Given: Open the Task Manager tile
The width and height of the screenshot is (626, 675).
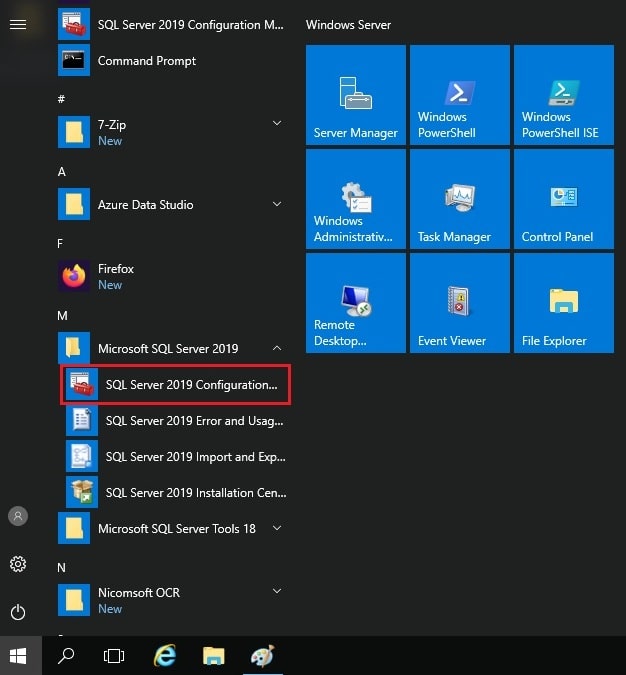Looking at the screenshot, I should [460, 199].
